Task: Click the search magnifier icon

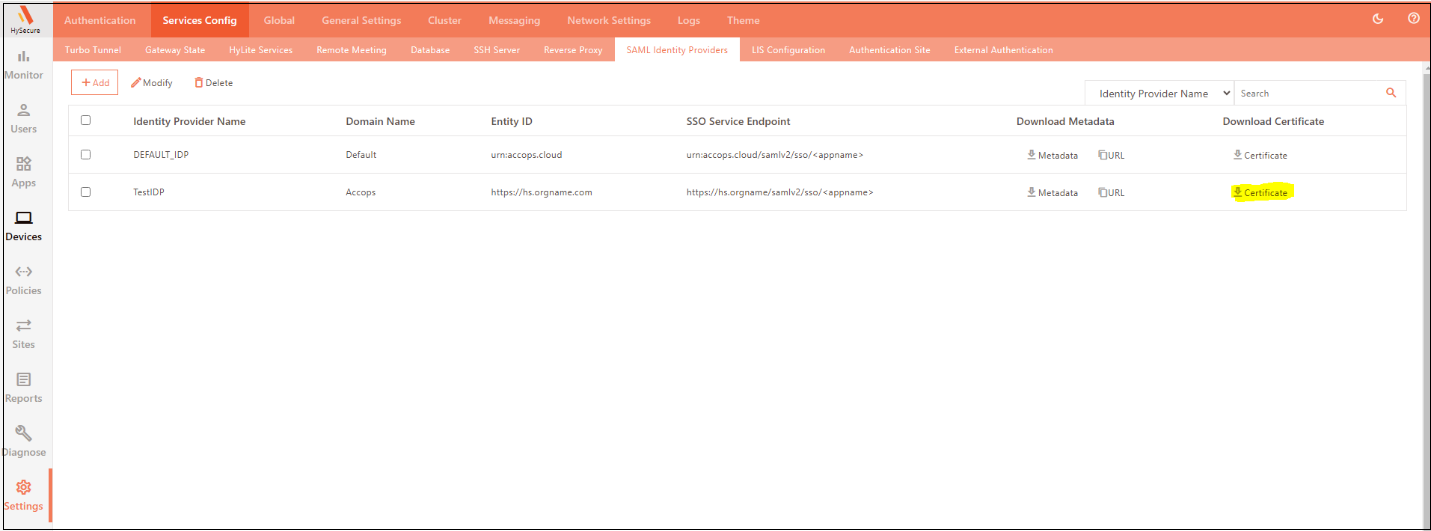Action: pyautogui.click(x=1390, y=93)
